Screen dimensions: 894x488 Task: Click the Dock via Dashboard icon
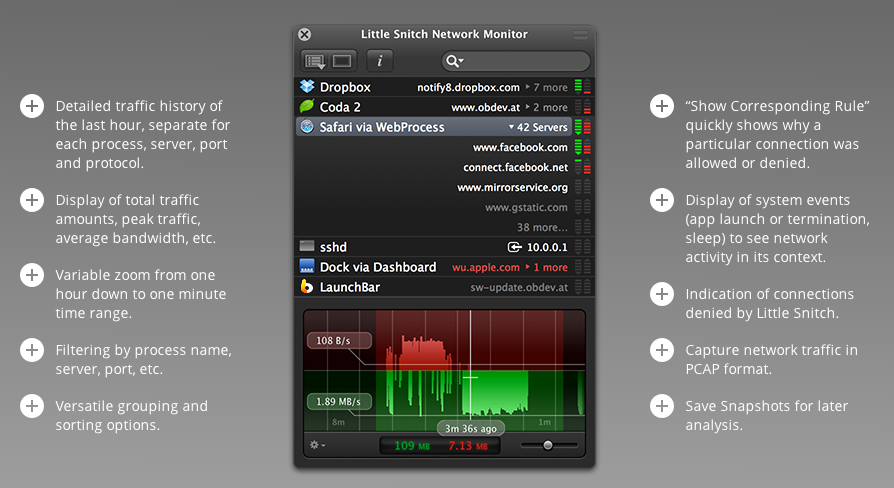(307, 267)
